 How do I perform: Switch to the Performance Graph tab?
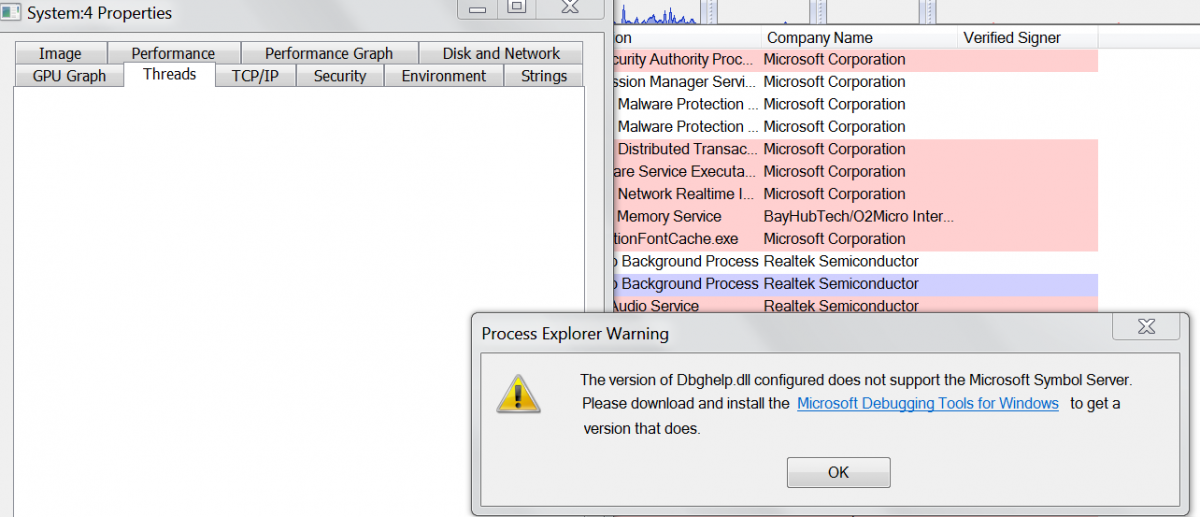click(x=329, y=54)
